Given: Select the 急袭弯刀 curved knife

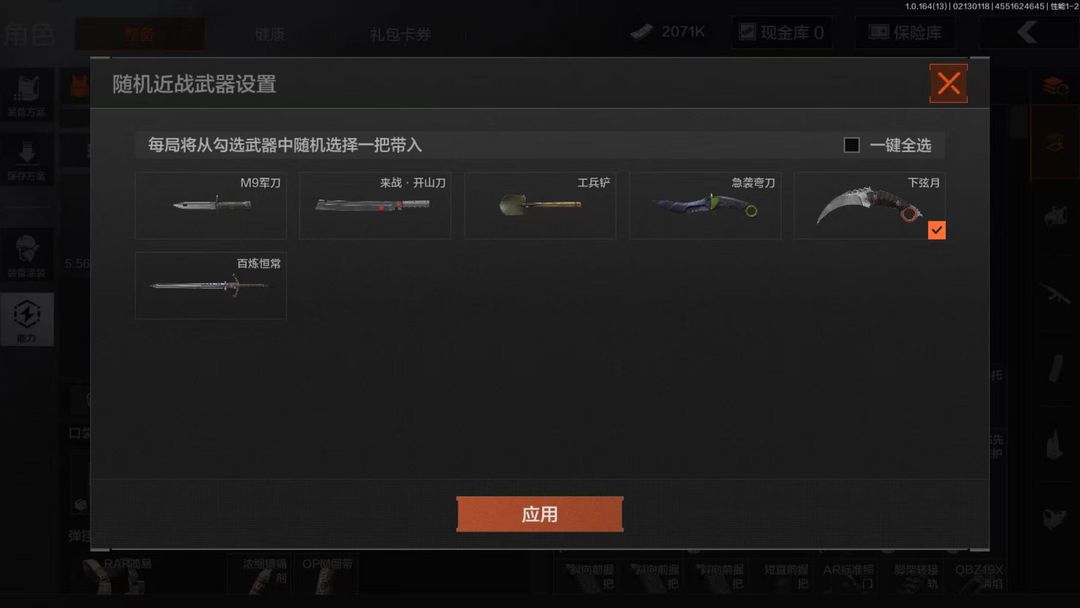Looking at the screenshot, I should tap(705, 205).
